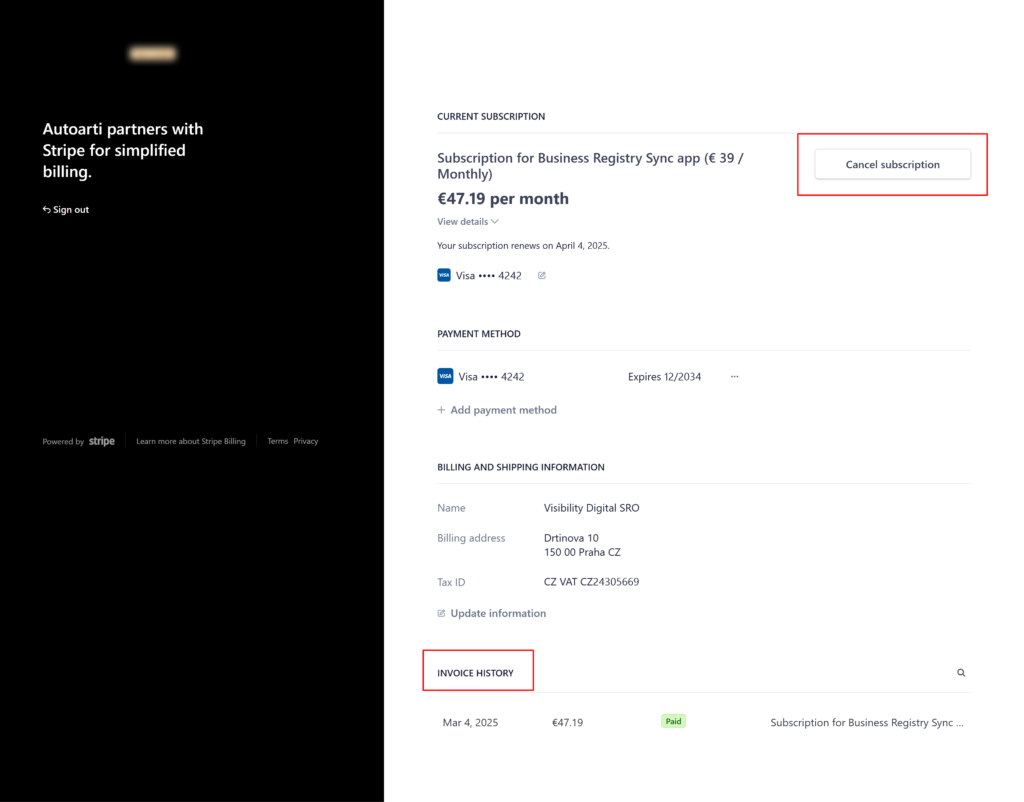Search invoice history with magnifier icon
Image resolution: width=1024 pixels, height=802 pixels.
(961, 673)
